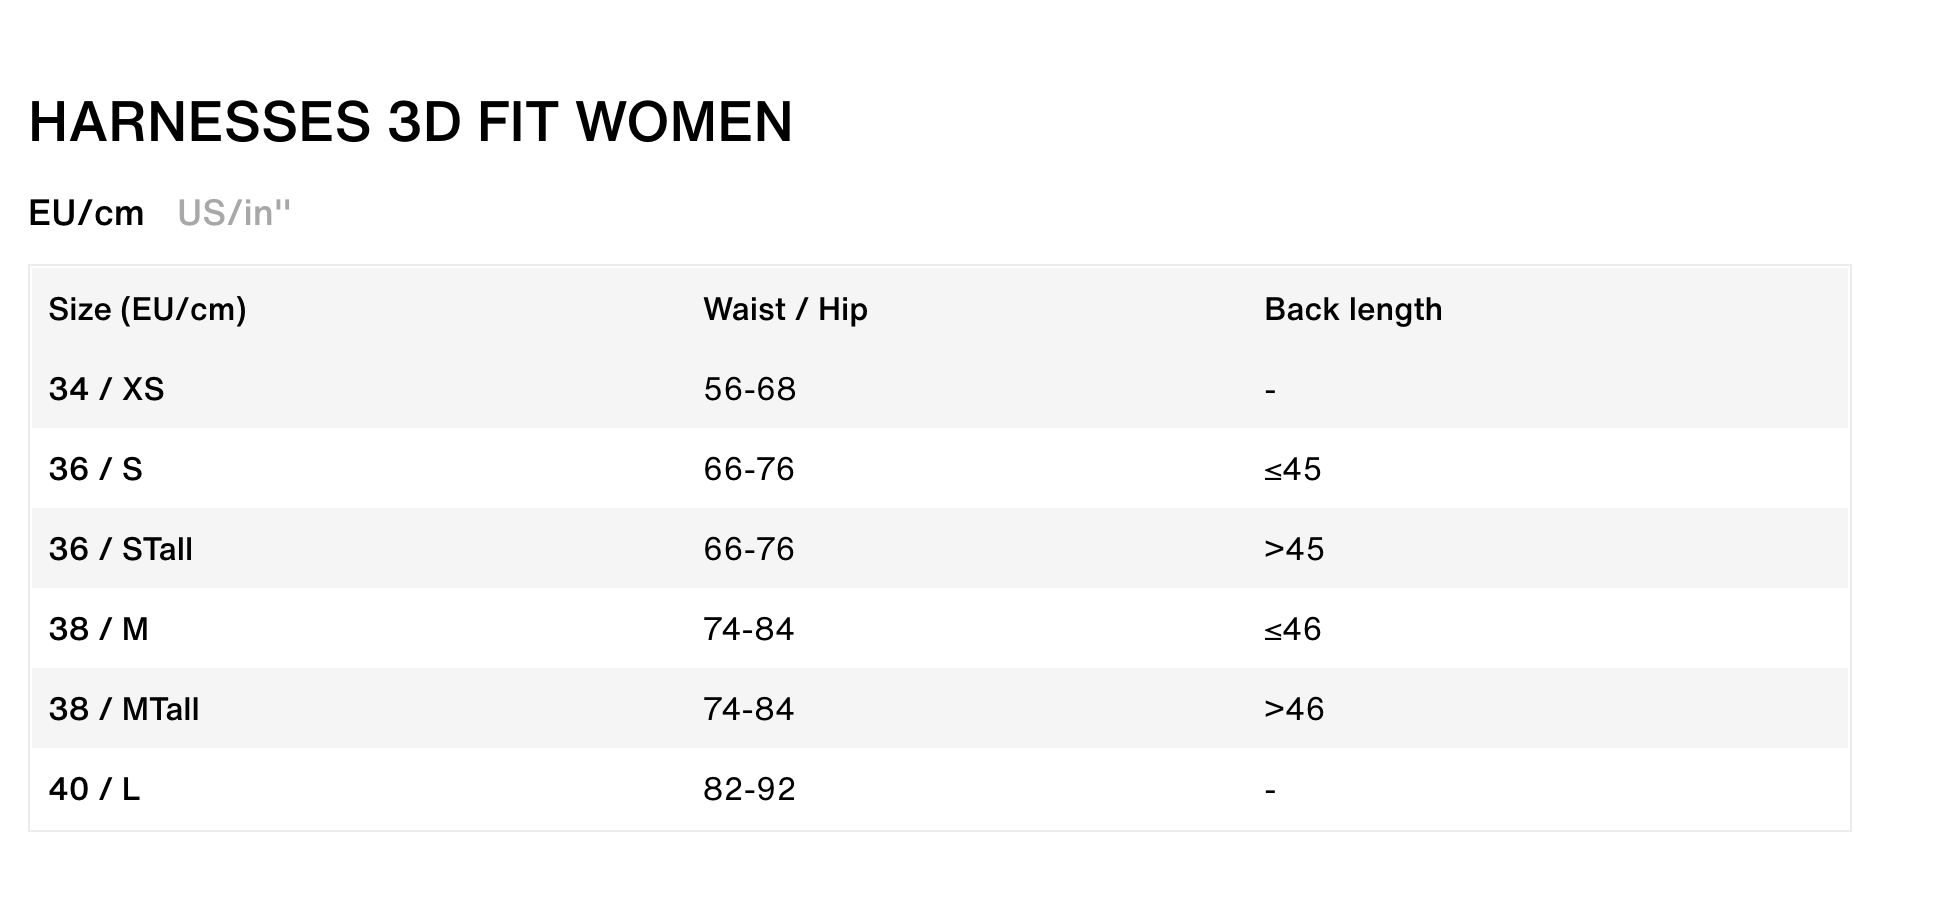1934x906 pixels.
Task: Click the 74-84 value in MTall row
Action: [x=749, y=709]
